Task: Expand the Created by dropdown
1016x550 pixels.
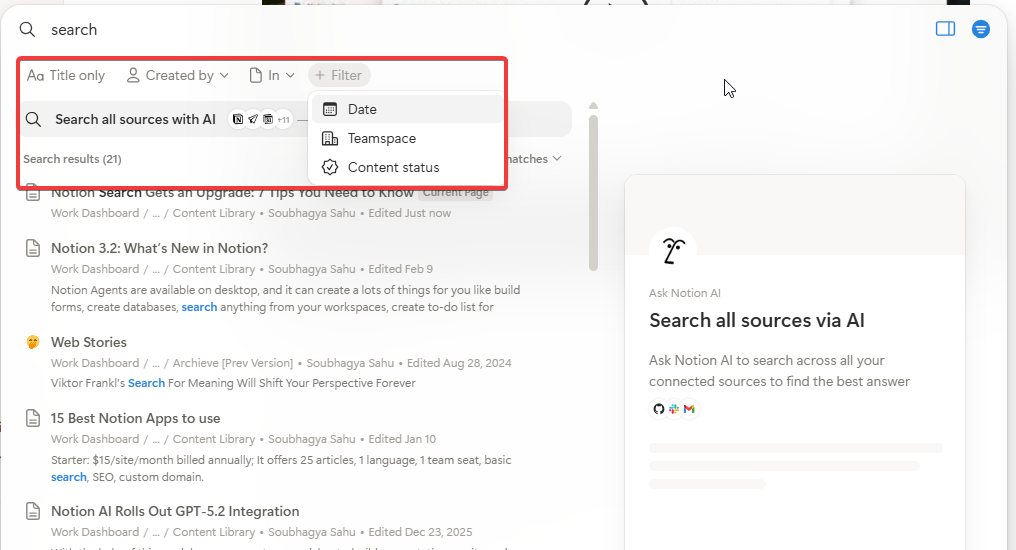Action: pyautogui.click(x=177, y=75)
